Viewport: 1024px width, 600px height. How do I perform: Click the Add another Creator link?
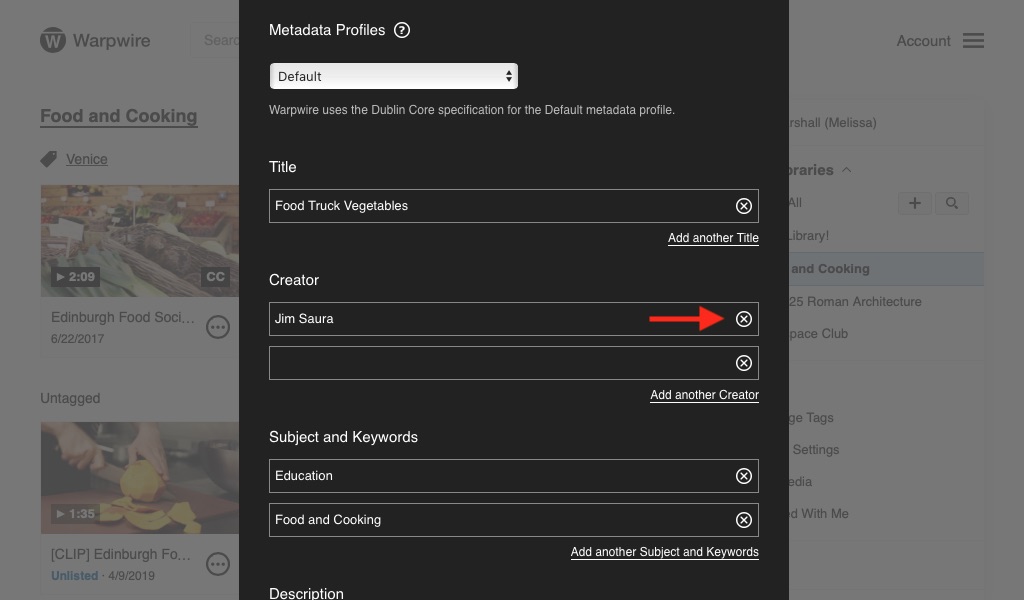704,395
